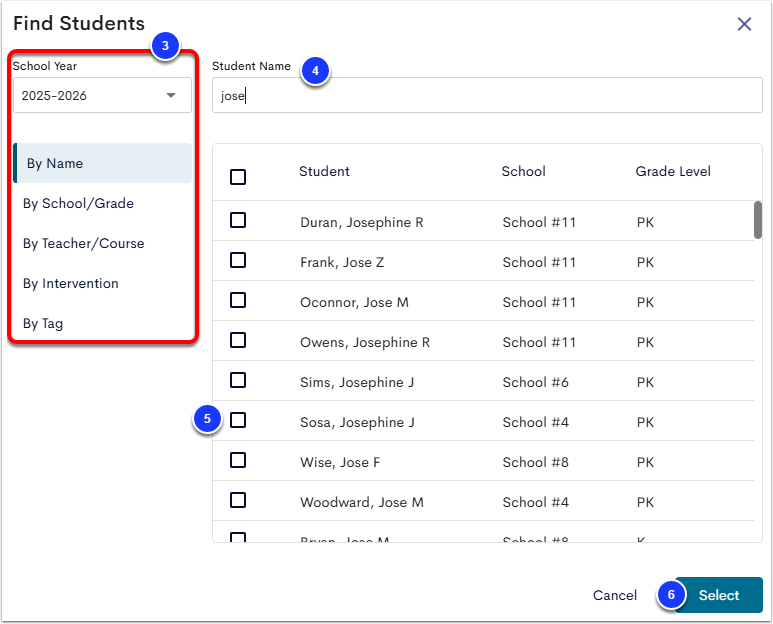The image size is (773, 624).
Task: Check the box for Sosa, Josephine J
Action: coord(238,420)
